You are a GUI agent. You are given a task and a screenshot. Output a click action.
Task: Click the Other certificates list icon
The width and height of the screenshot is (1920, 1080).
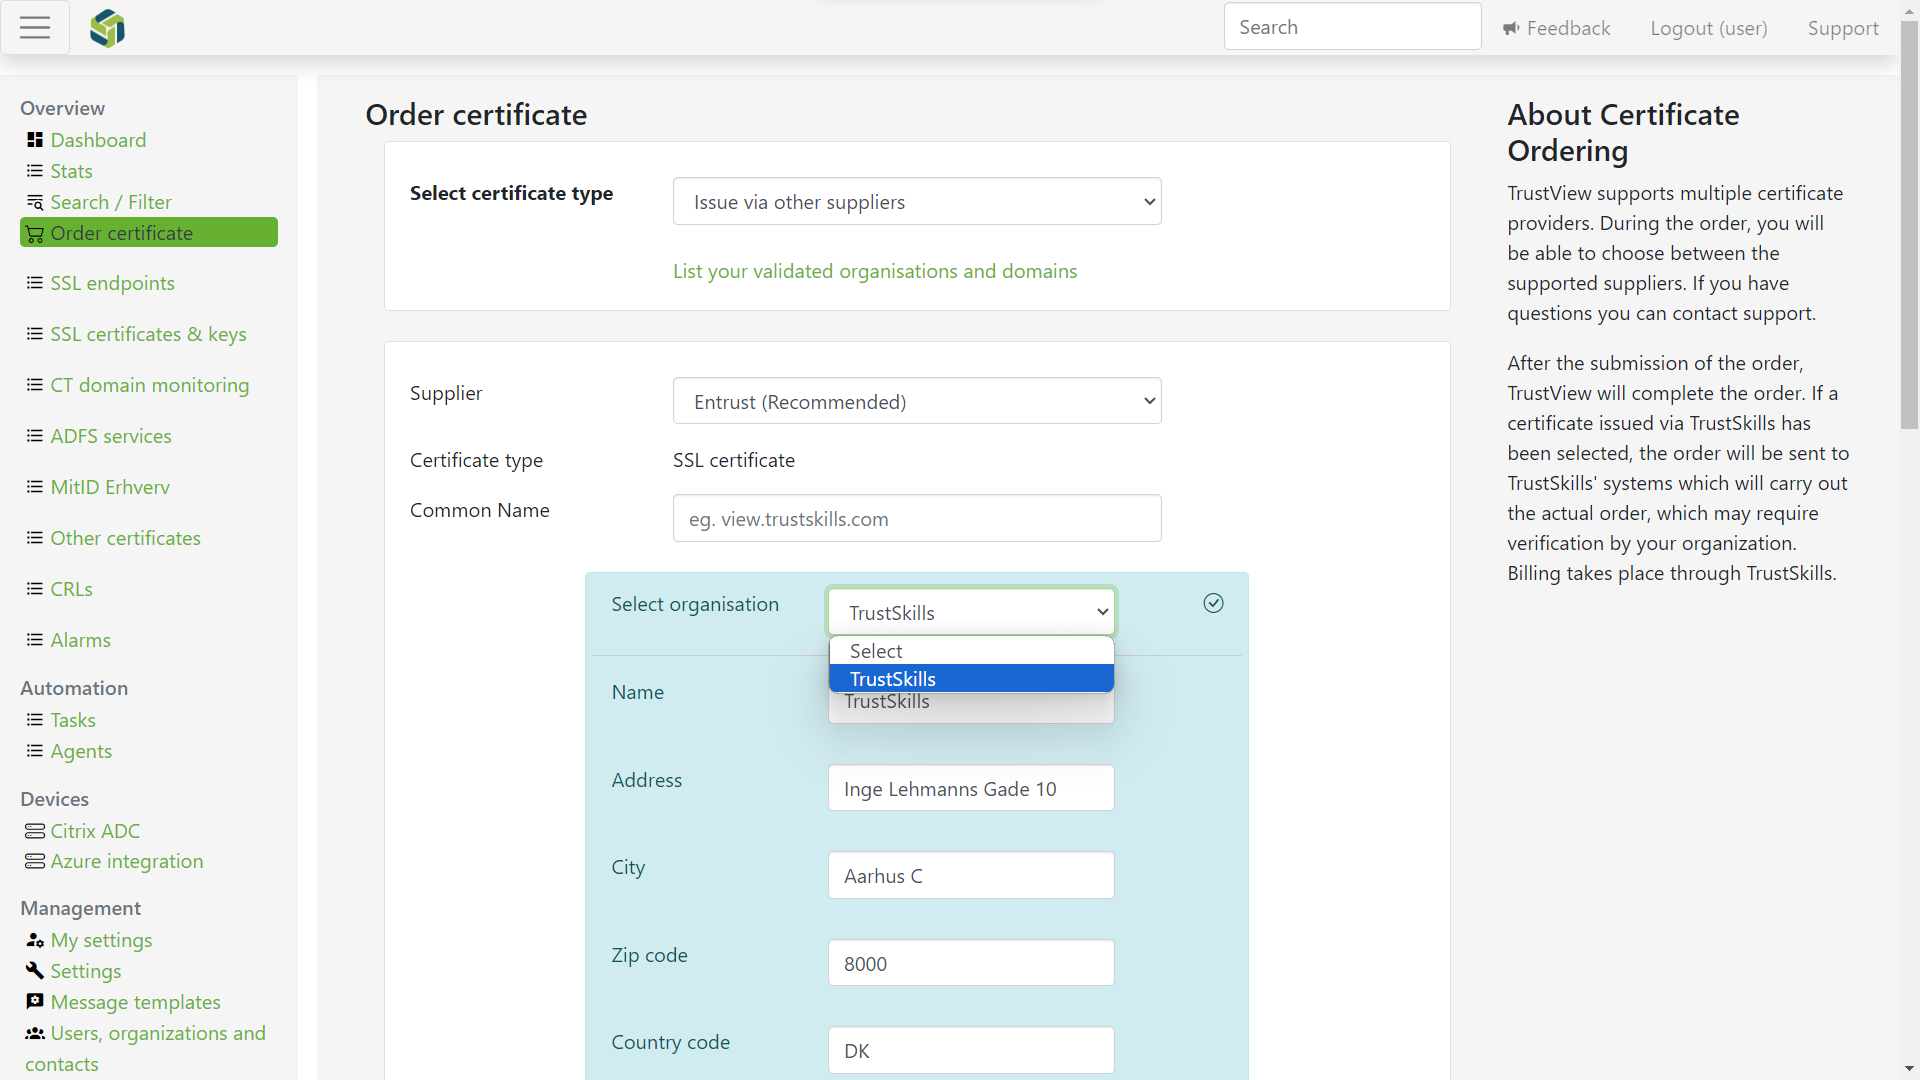coord(35,538)
